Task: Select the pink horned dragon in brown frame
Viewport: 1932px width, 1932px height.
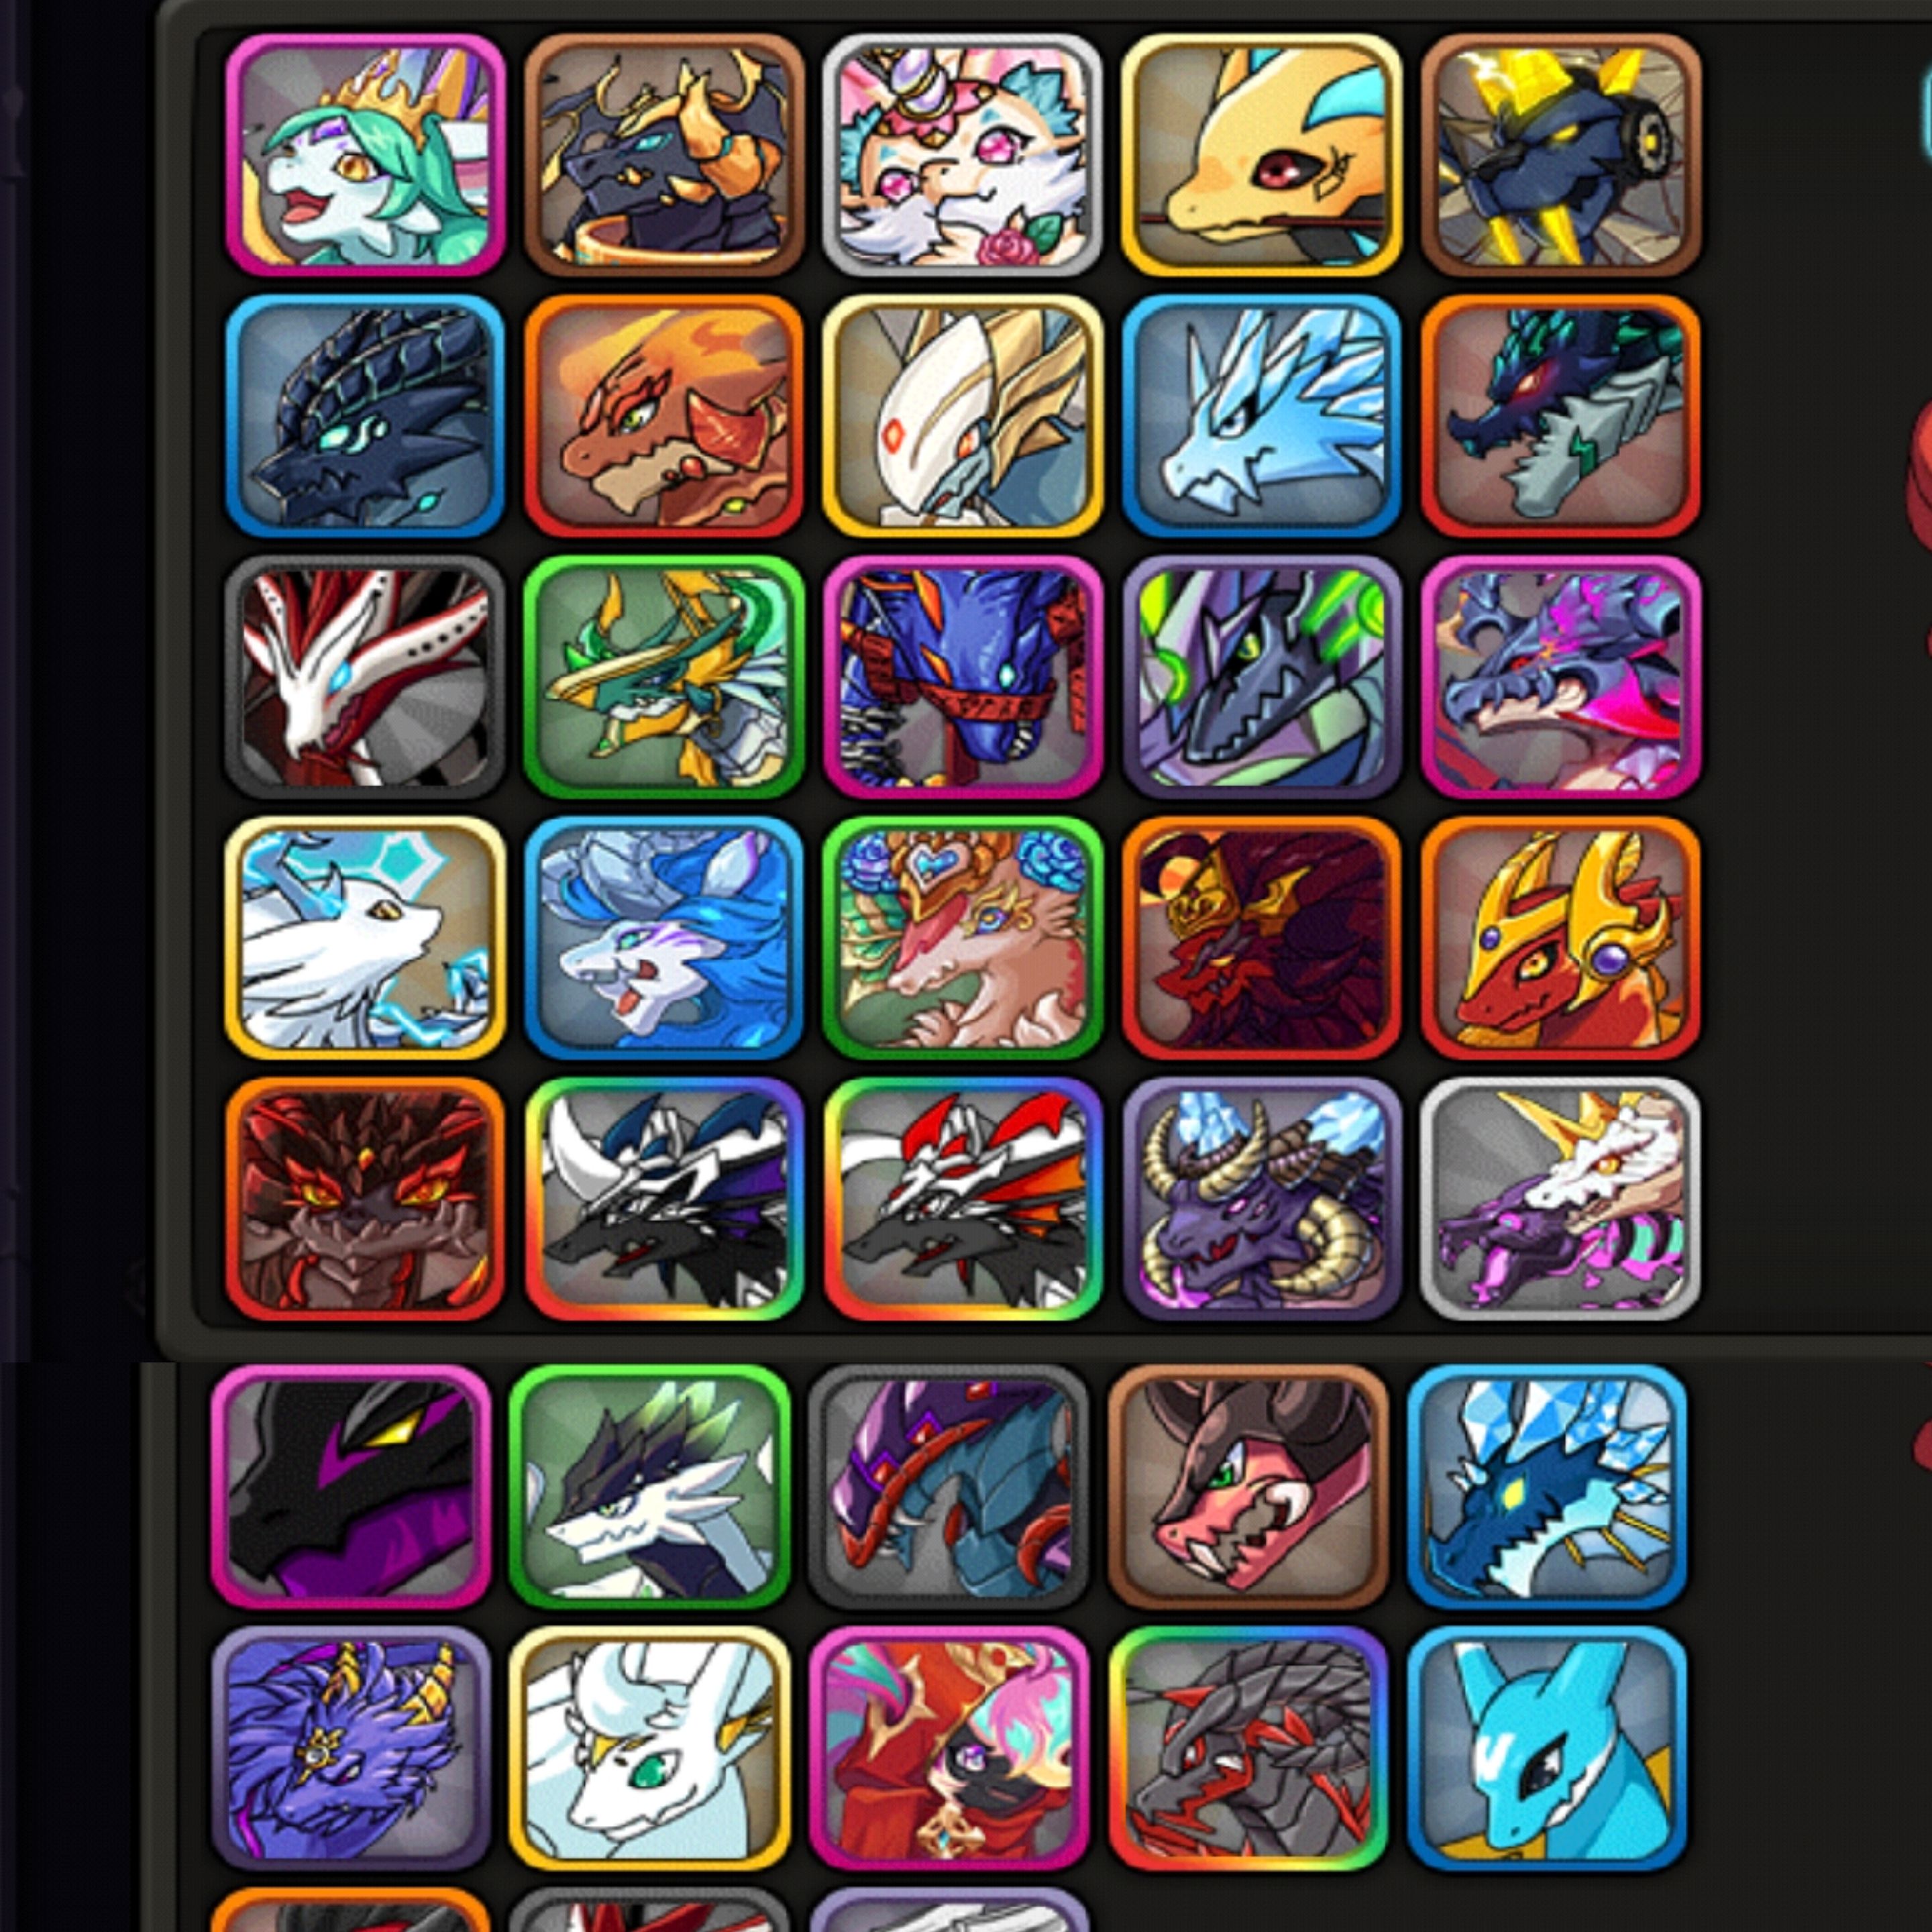Action: (x=1247, y=1487)
